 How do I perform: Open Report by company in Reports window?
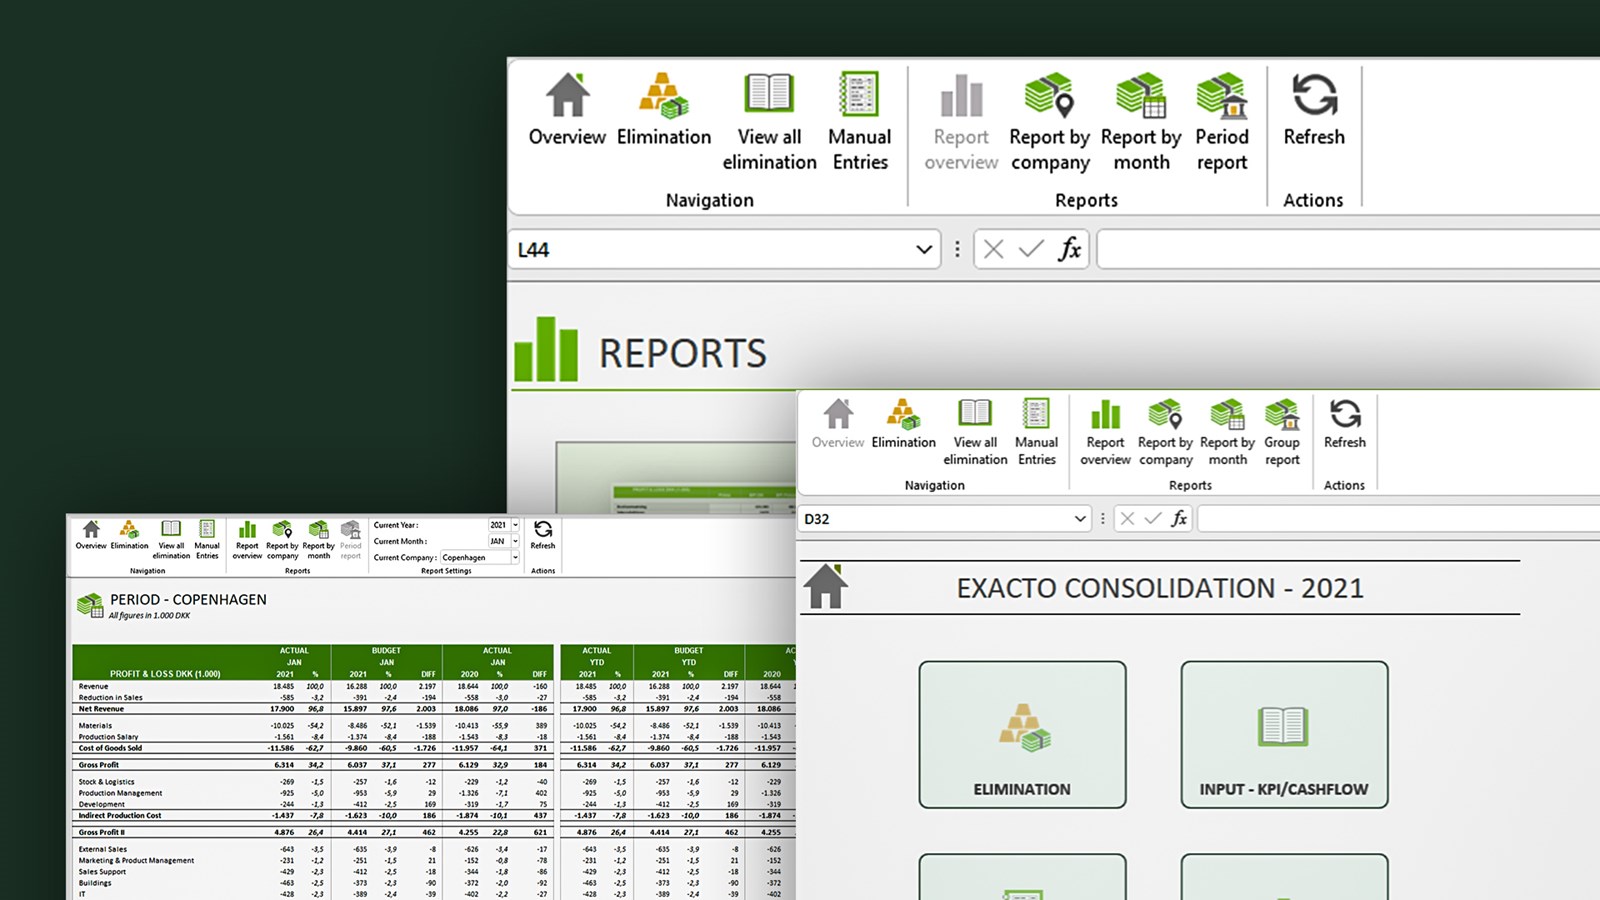pos(1049,122)
